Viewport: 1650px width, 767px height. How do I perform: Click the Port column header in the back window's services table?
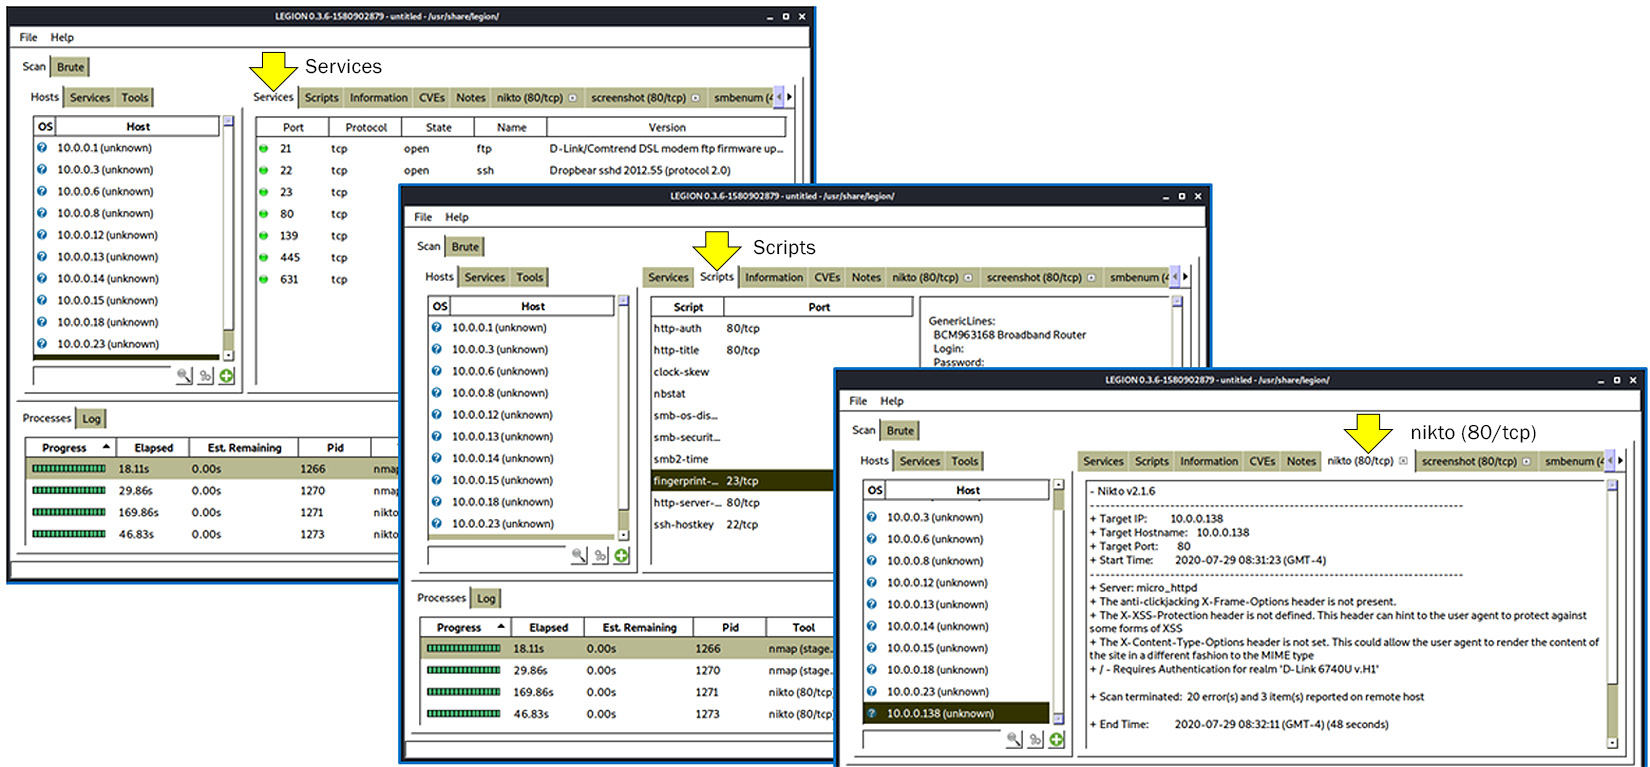pyautogui.click(x=293, y=127)
